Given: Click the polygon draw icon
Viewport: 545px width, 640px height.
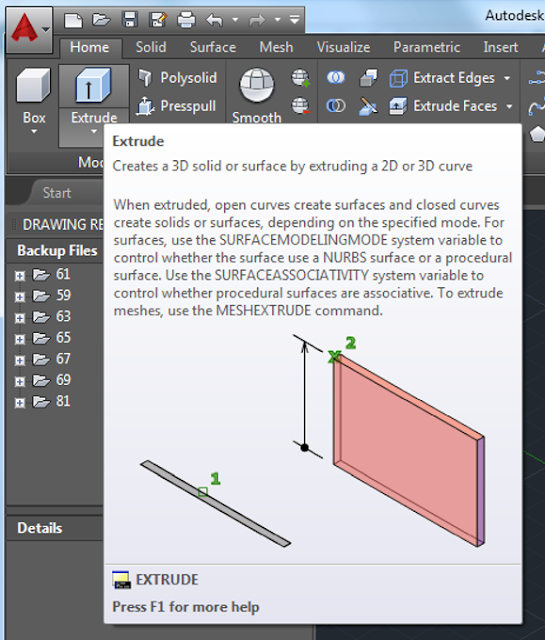Looking at the screenshot, I should click(537, 134).
